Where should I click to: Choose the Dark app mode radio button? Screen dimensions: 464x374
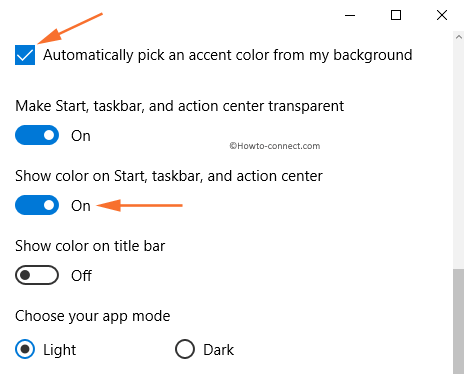point(185,349)
